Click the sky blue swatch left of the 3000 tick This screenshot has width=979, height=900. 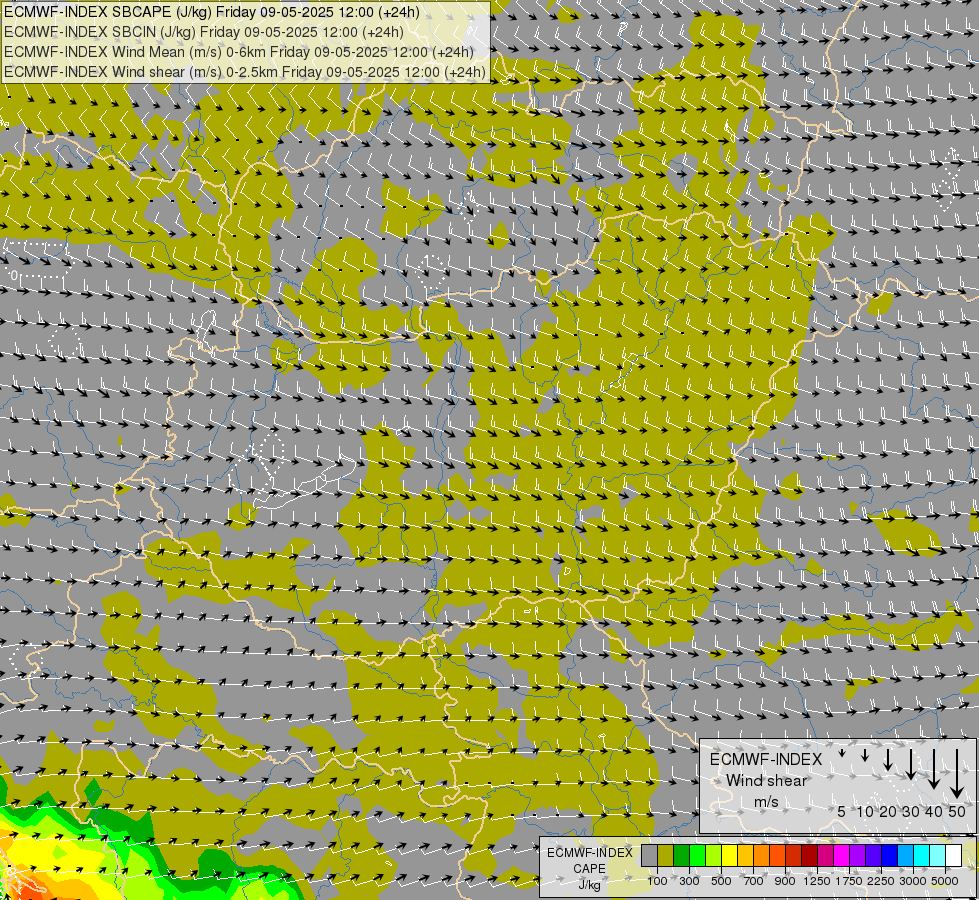pyautogui.click(x=905, y=856)
